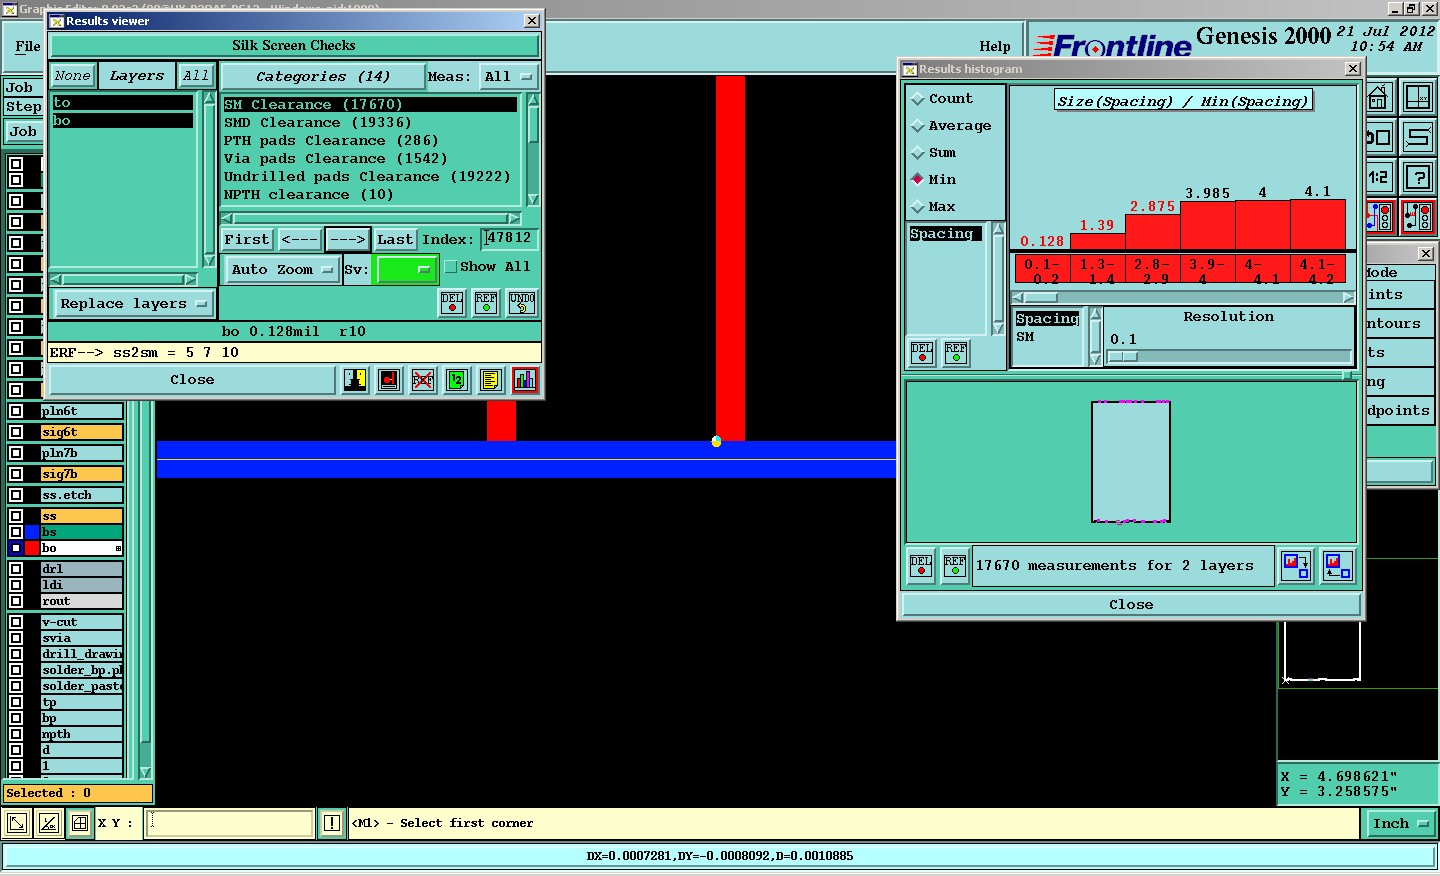Select the Count radio option
1440x876 pixels.
[x=917, y=99]
